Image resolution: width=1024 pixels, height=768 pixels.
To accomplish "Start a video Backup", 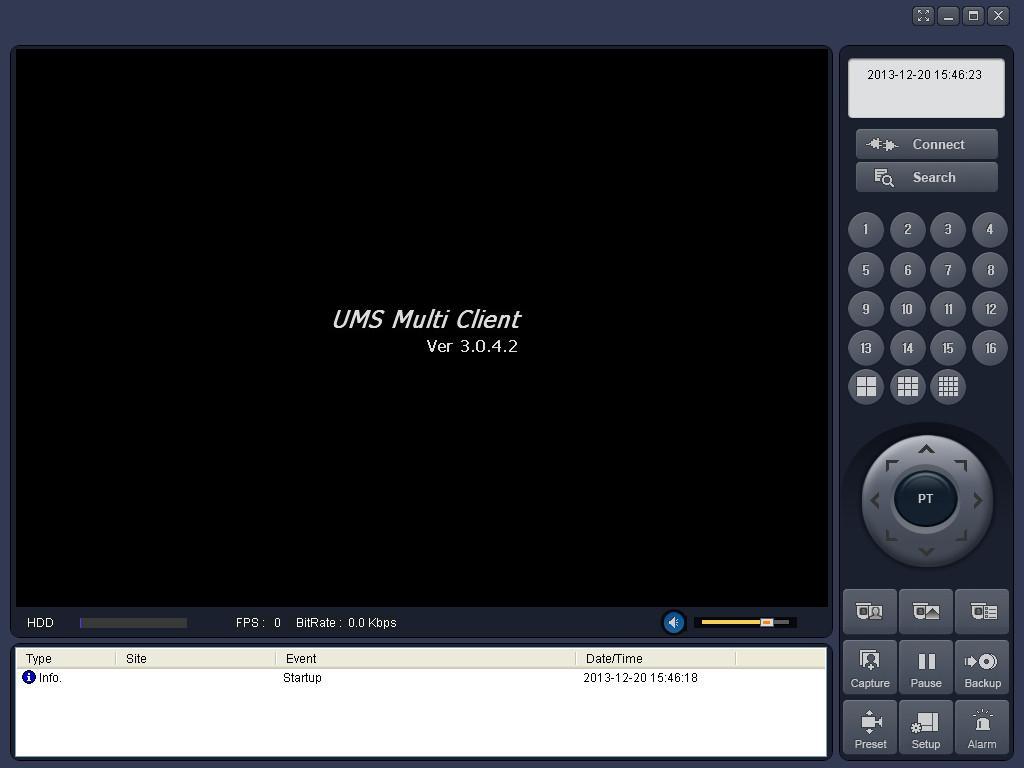I will [x=981, y=667].
